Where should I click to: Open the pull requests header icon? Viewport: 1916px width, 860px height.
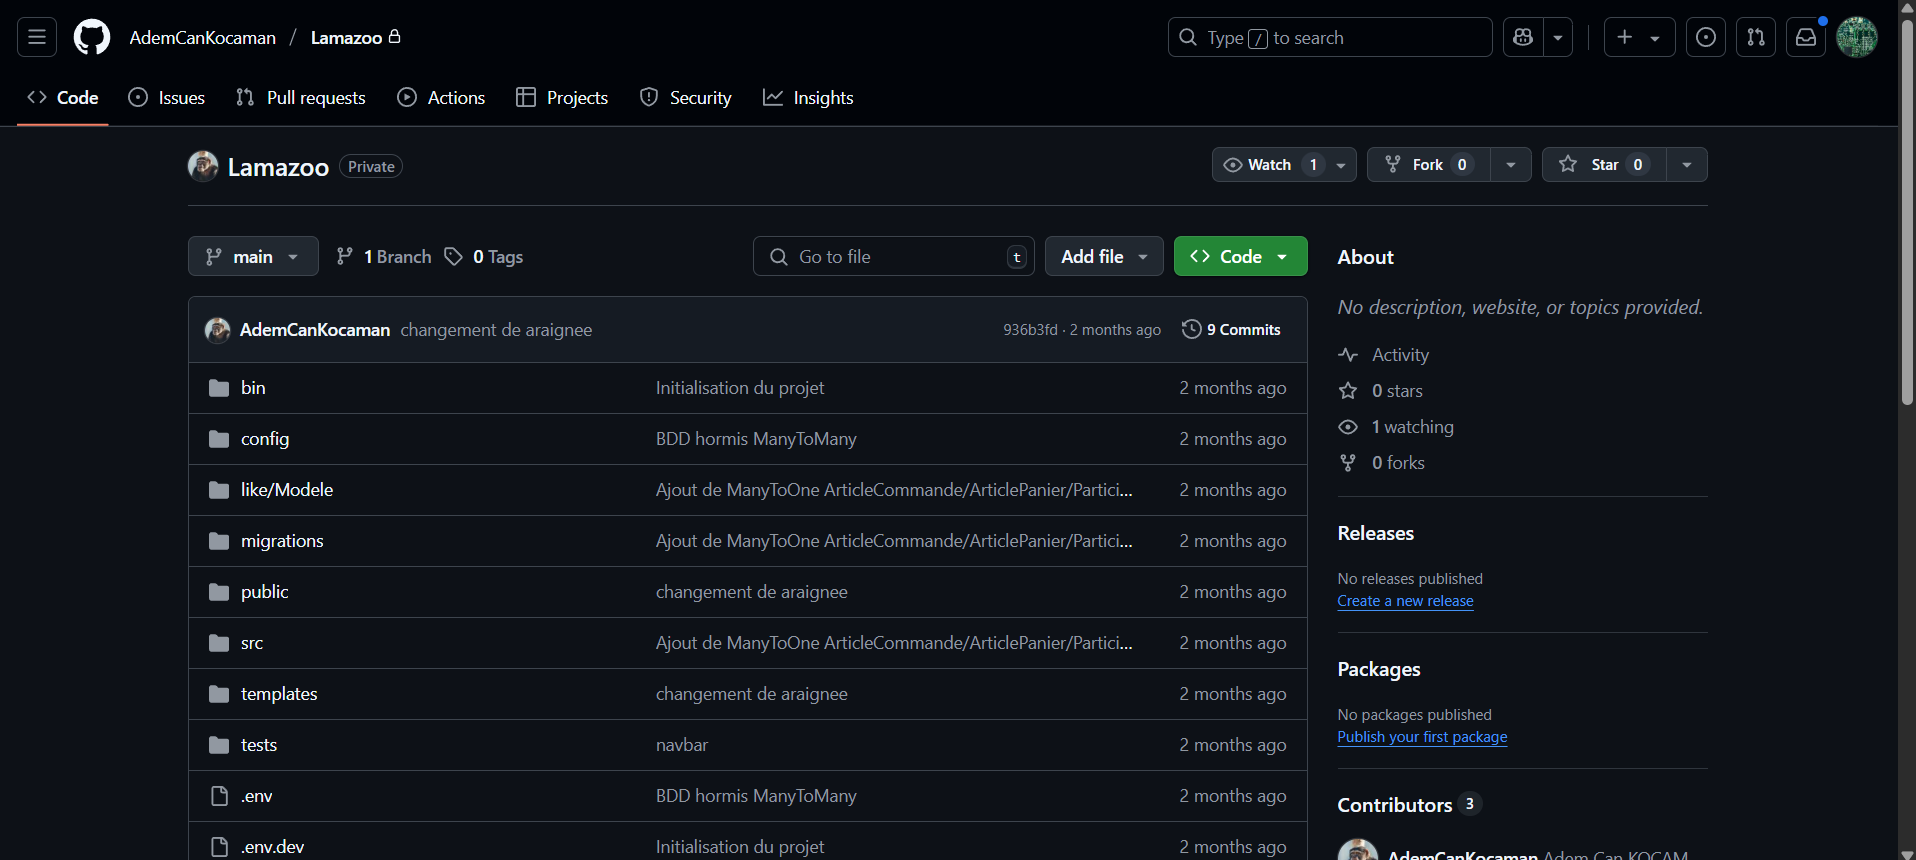(x=1756, y=38)
